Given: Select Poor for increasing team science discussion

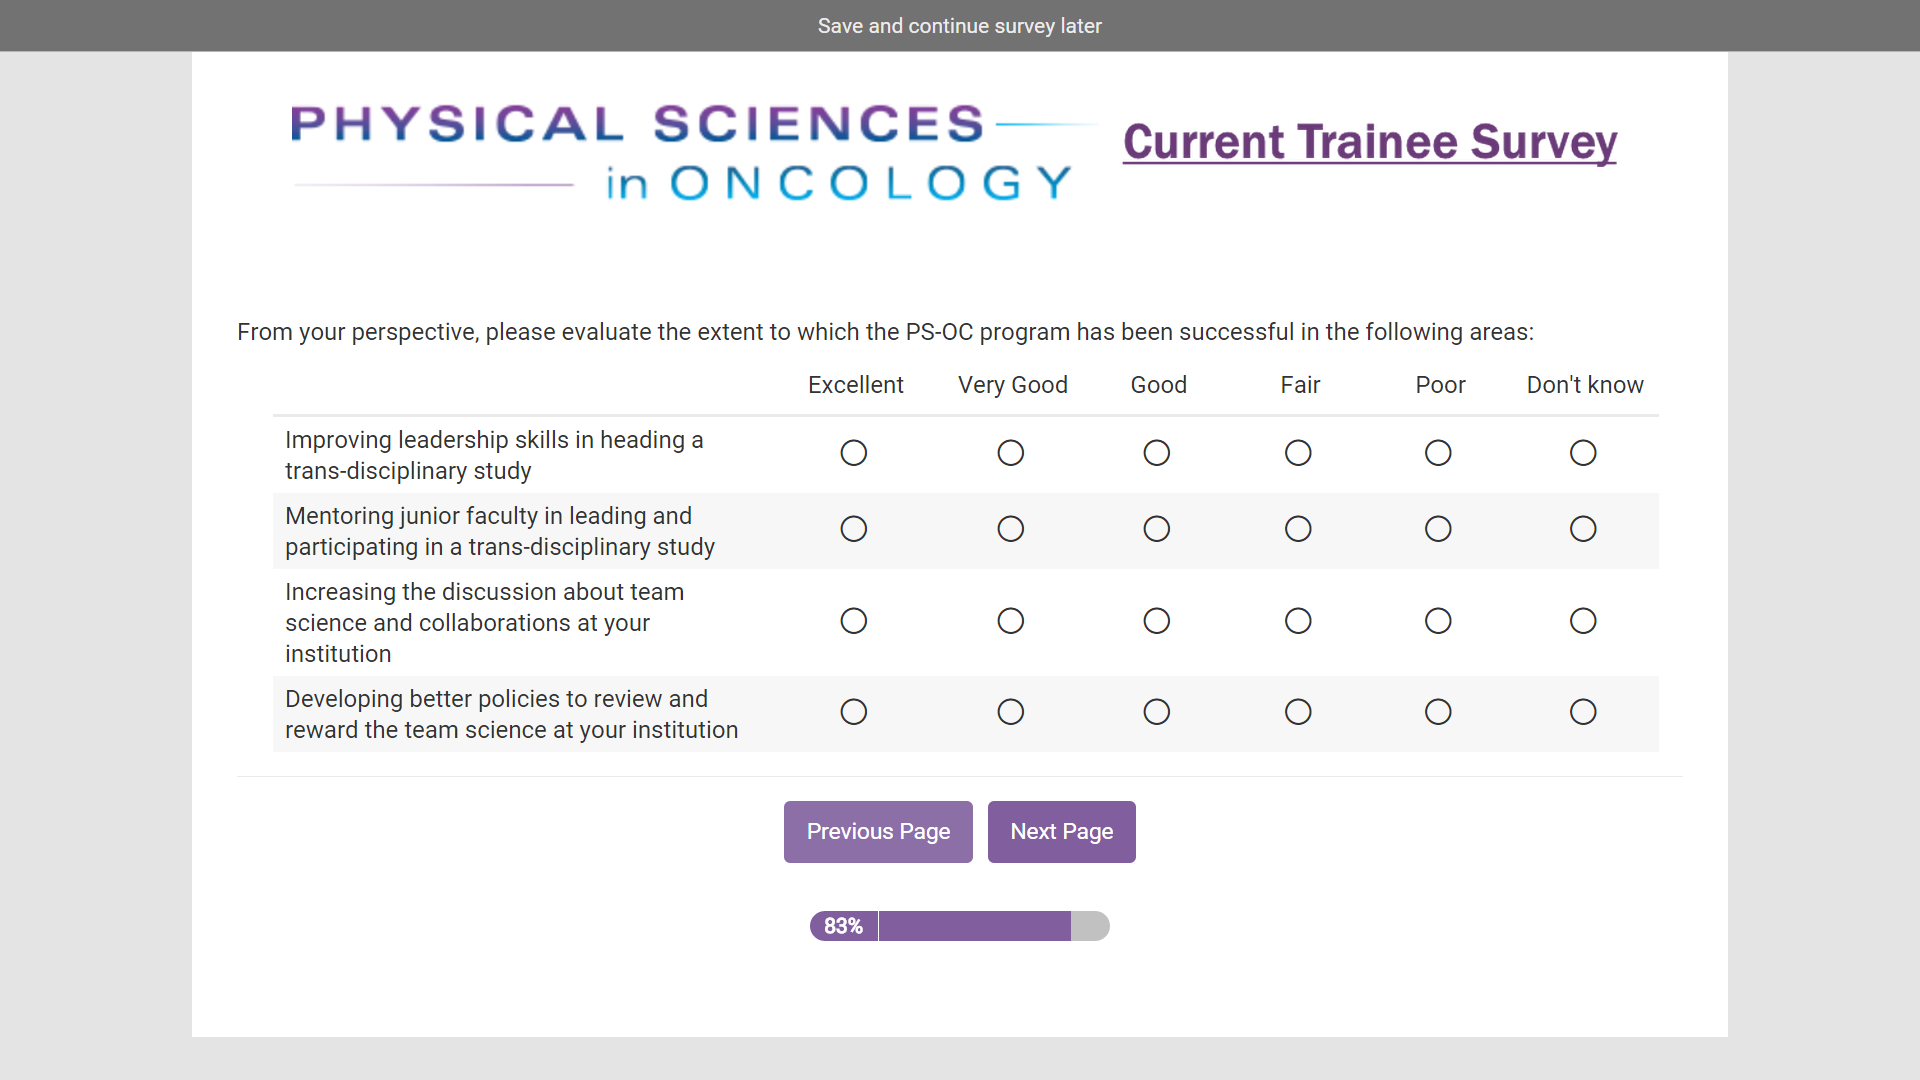Looking at the screenshot, I should (x=1437, y=621).
